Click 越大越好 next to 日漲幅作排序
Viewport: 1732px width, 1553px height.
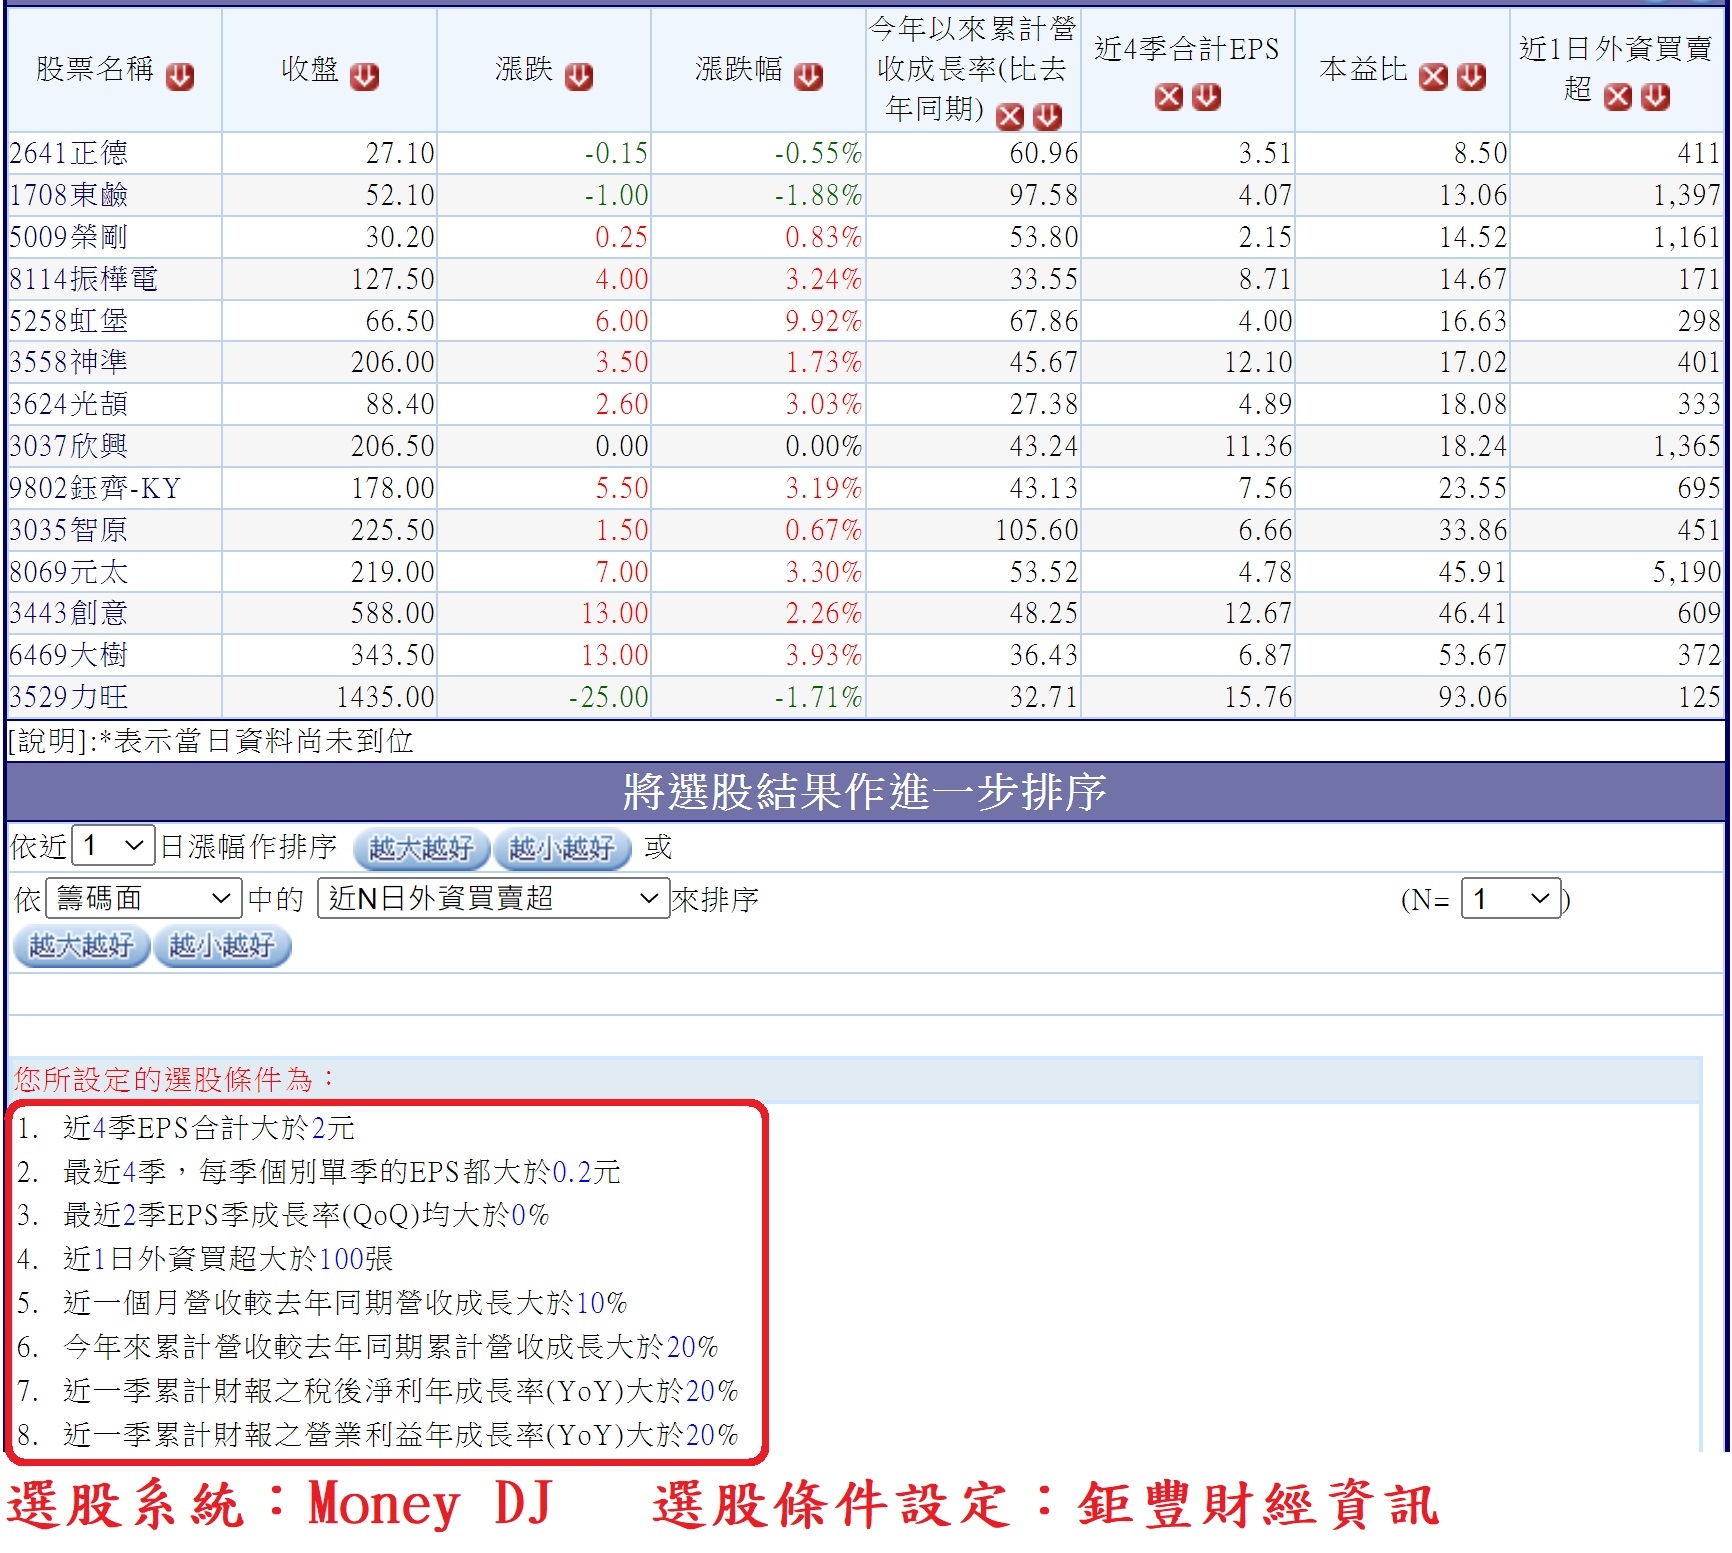(421, 848)
